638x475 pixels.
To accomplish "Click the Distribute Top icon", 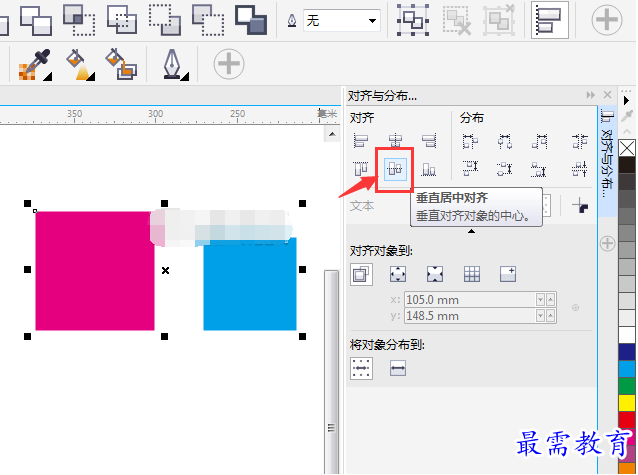I will (x=470, y=169).
